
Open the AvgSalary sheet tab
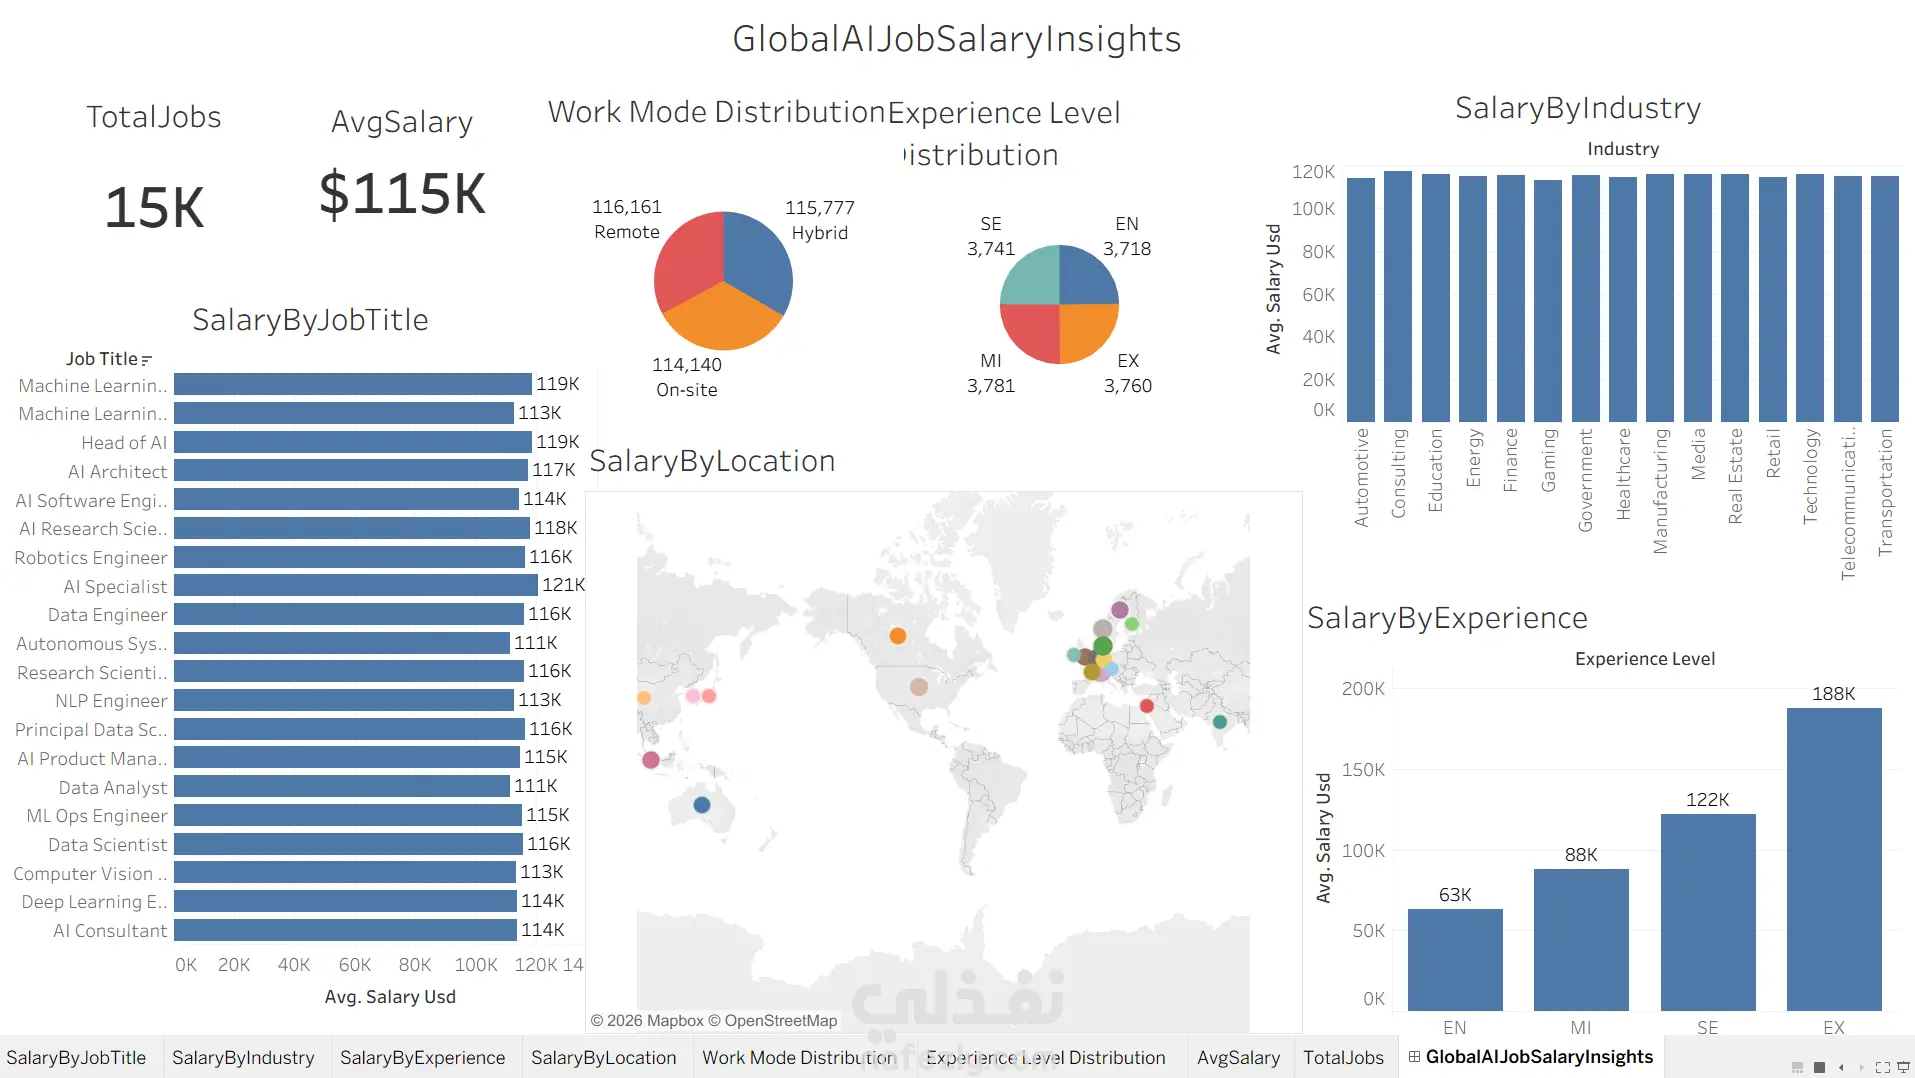pyautogui.click(x=1238, y=1057)
